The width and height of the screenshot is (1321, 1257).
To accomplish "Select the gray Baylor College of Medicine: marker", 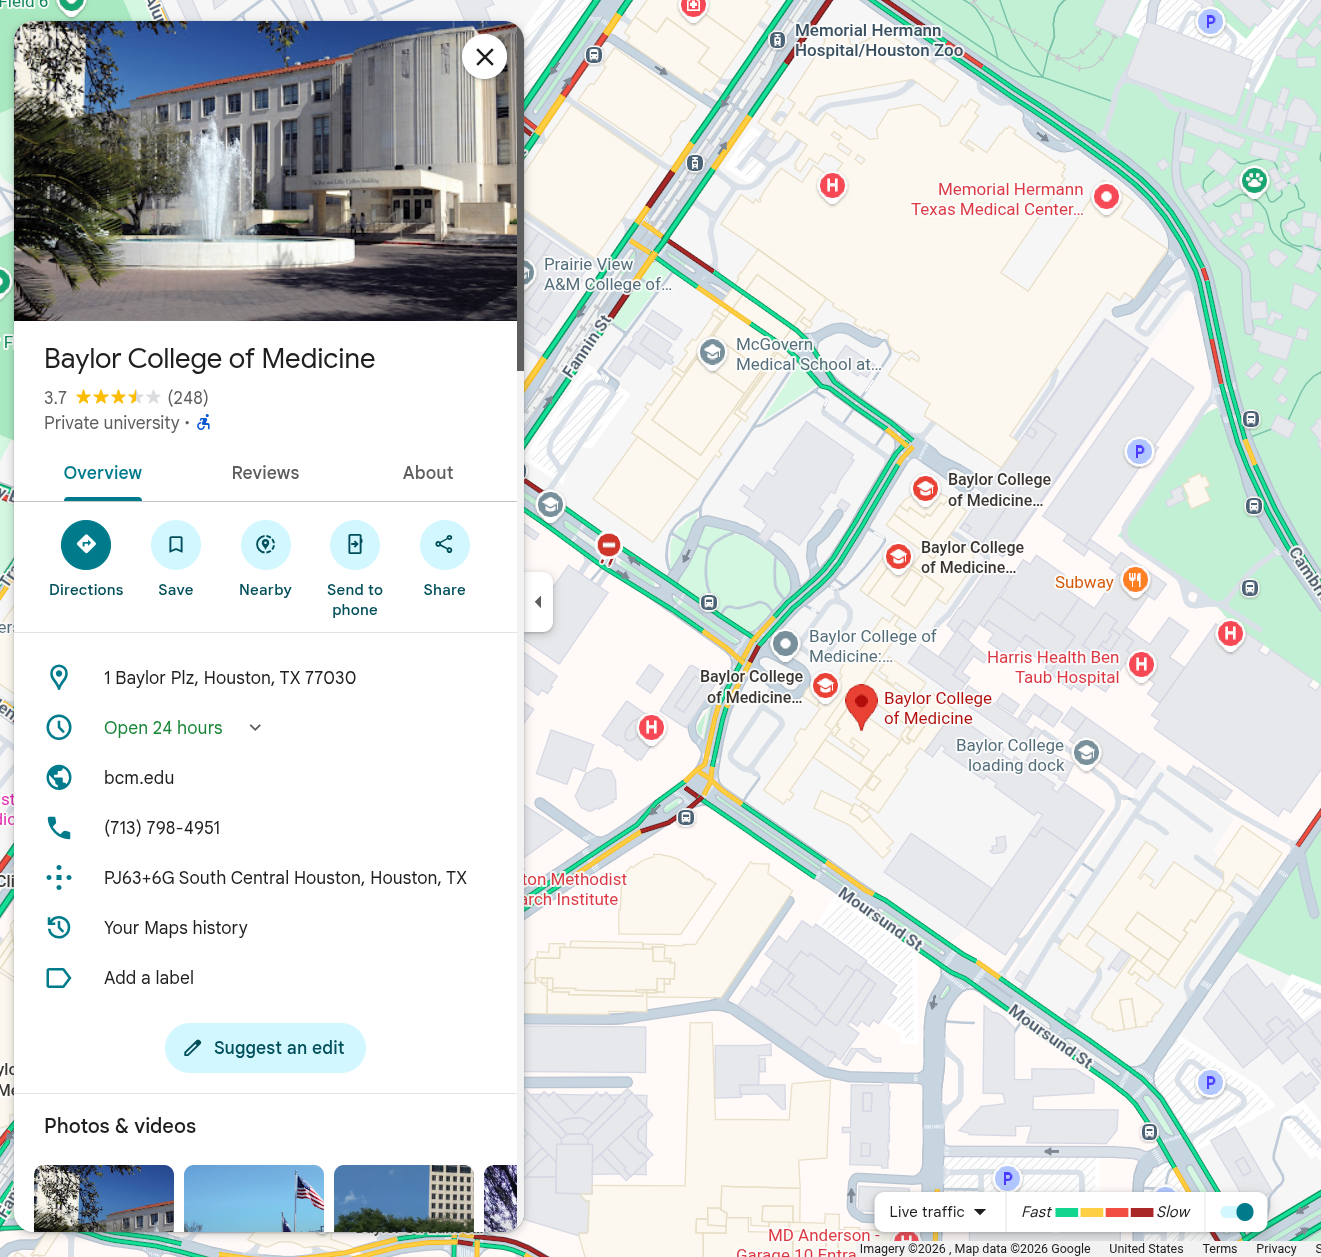I will pyautogui.click(x=785, y=644).
